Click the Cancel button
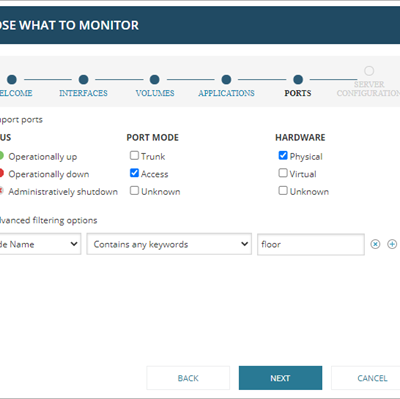The image size is (400, 399). (x=366, y=378)
